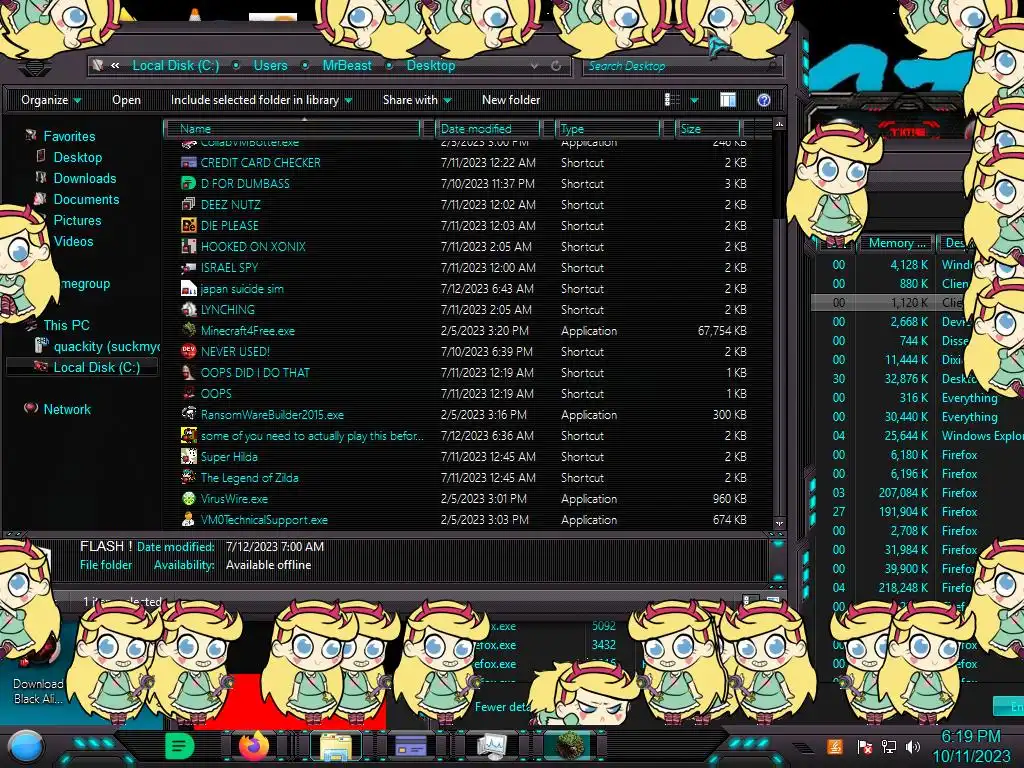
Task: Open Firefox from the taskbar
Action: tap(253, 745)
